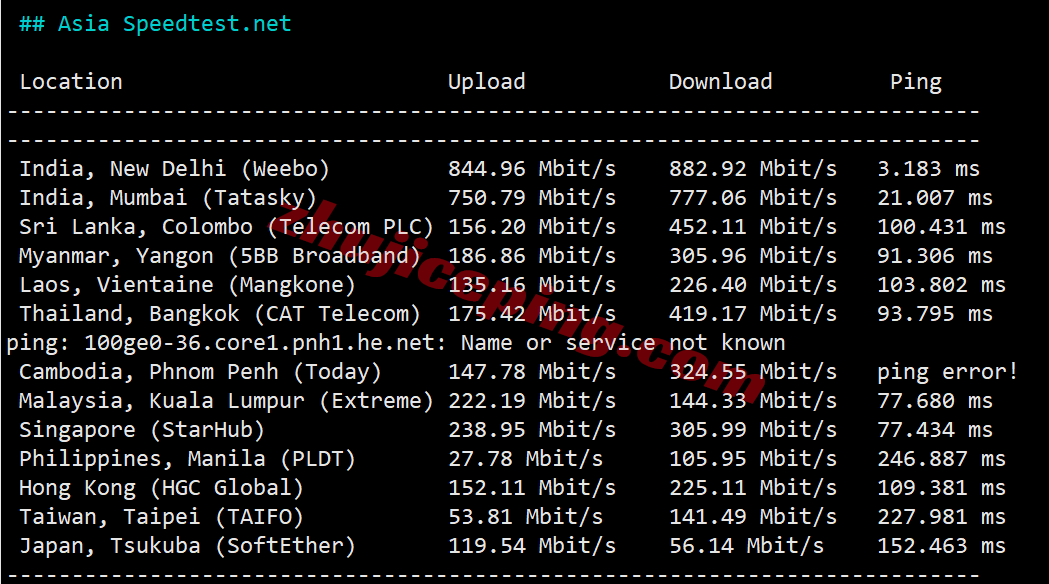Viewport: 1049px width, 584px height.
Task: Click download value 419.17 Mbit/s
Action: point(753,314)
